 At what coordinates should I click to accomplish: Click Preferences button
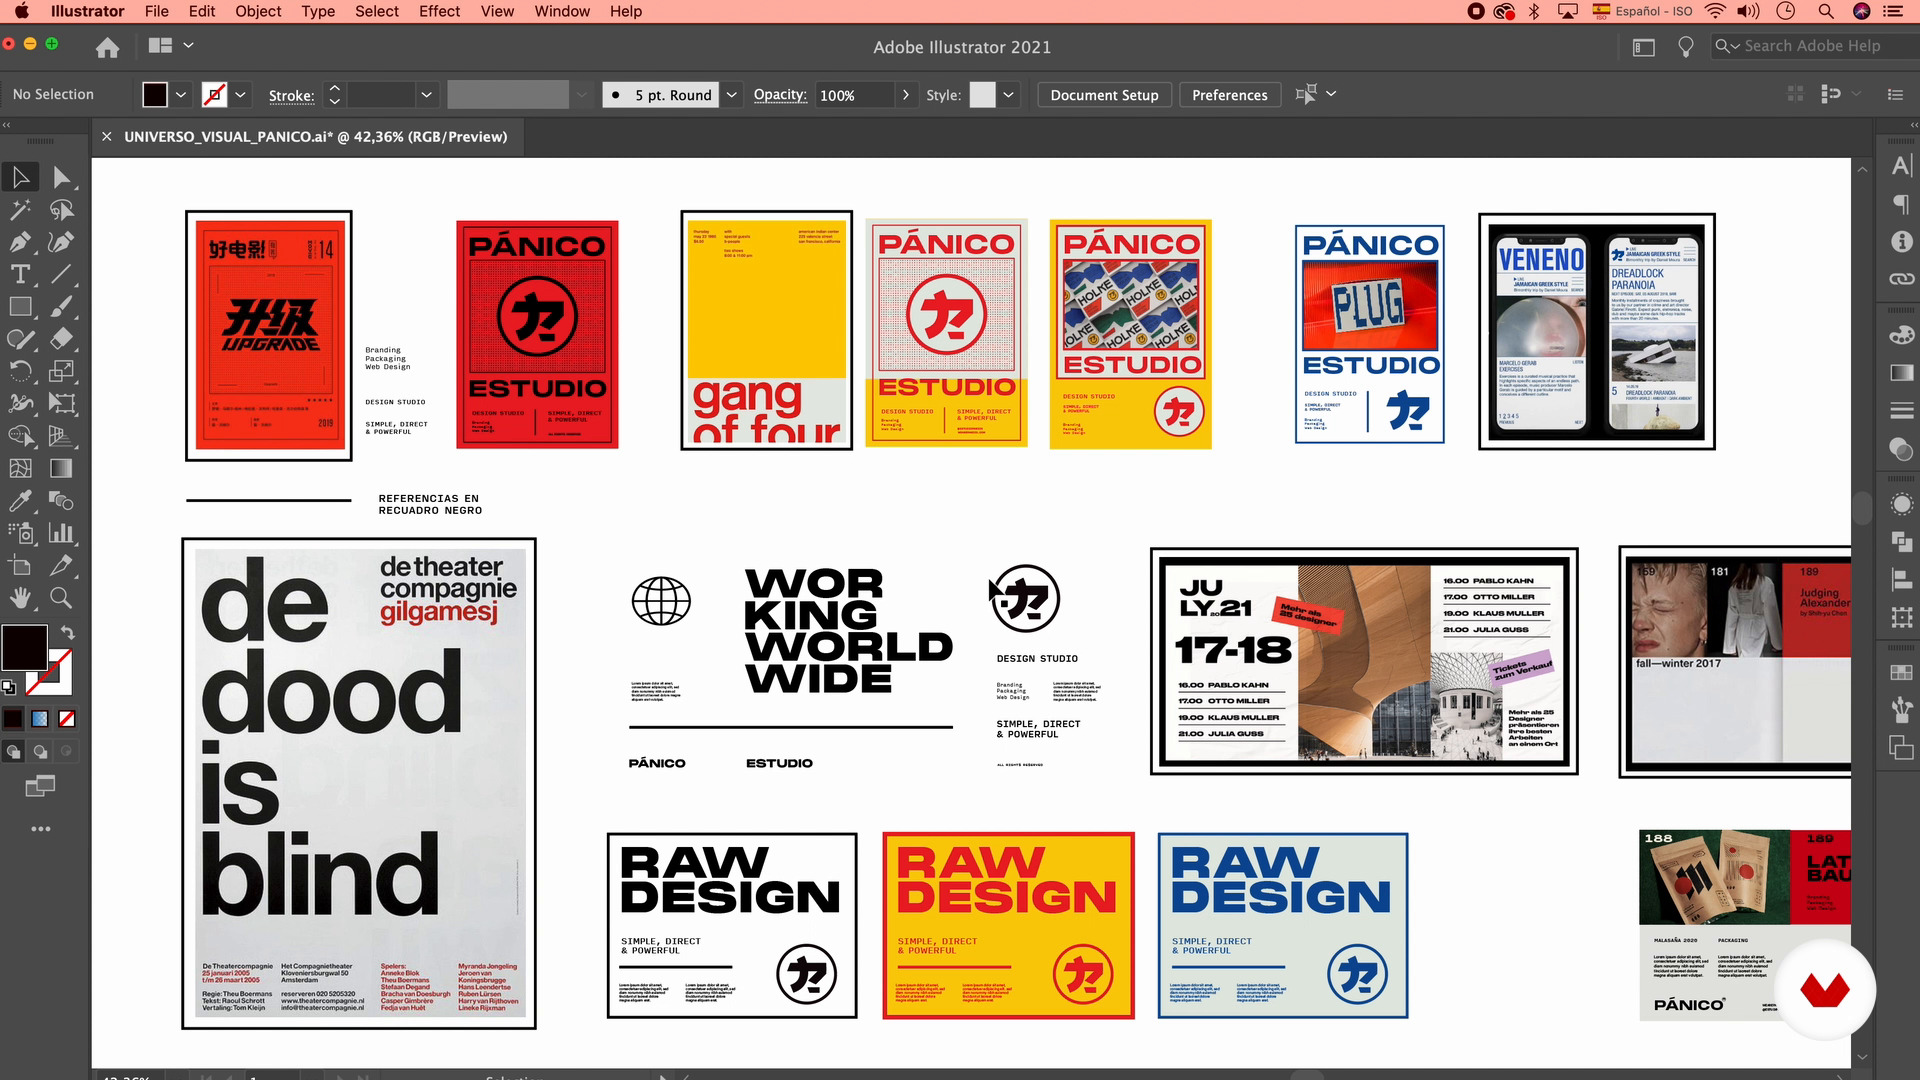(x=1229, y=95)
